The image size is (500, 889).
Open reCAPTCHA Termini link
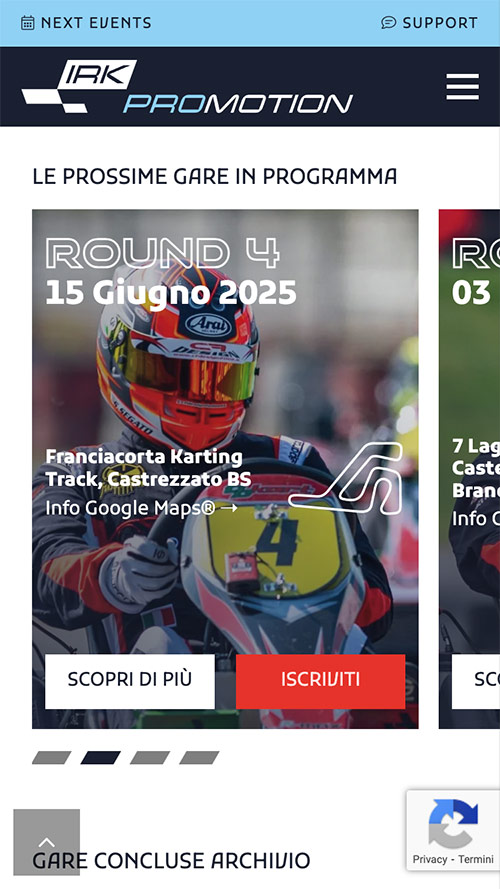tap(476, 860)
